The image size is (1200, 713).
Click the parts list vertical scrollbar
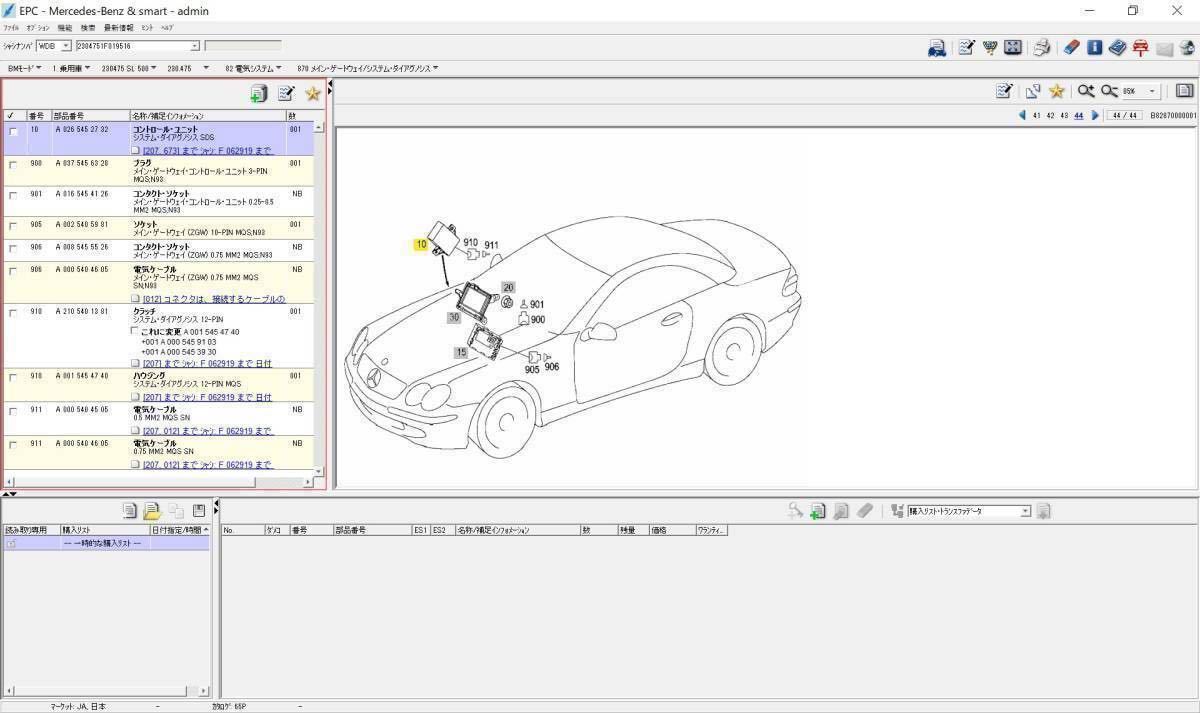(x=320, y=298)
